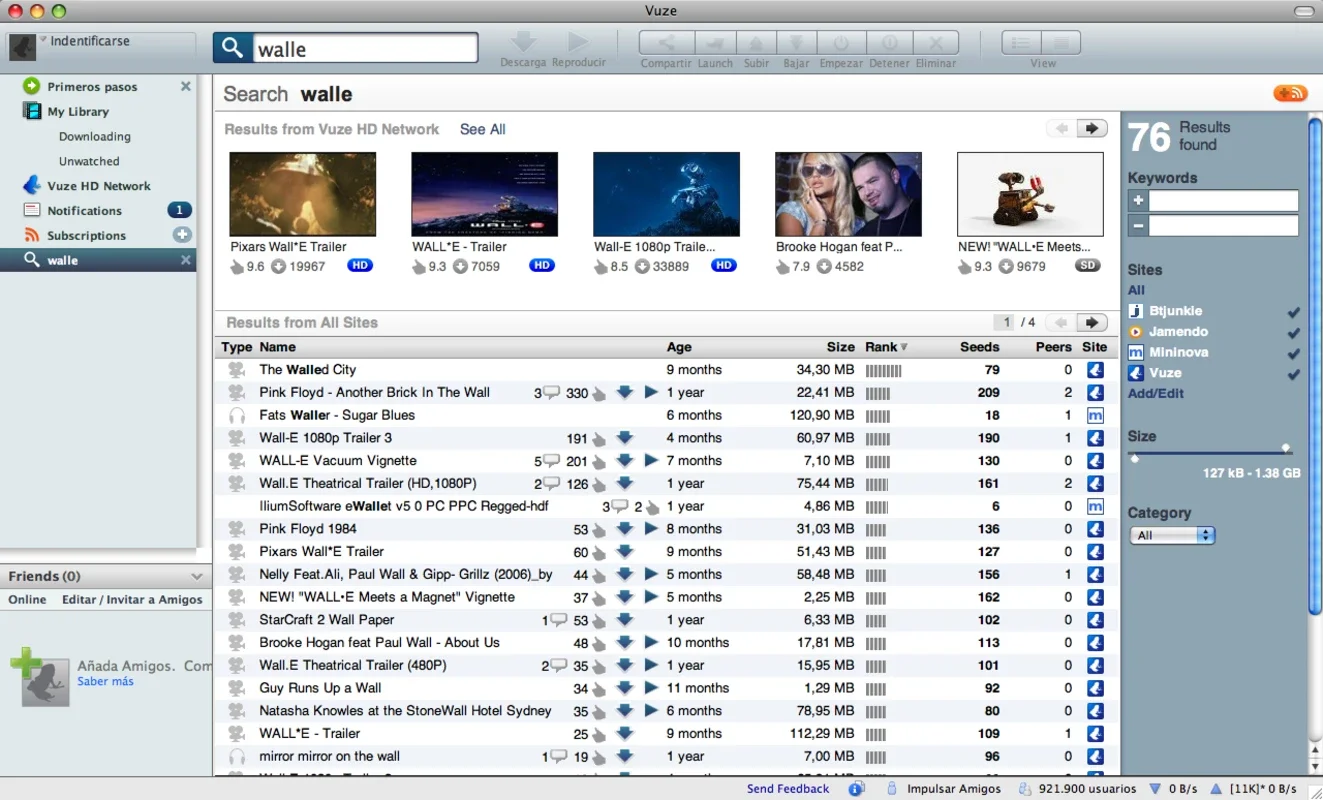Screen dimensions: 1323x800
Task: Switch to the left View mode button
Action: [x=1022, y=43]
